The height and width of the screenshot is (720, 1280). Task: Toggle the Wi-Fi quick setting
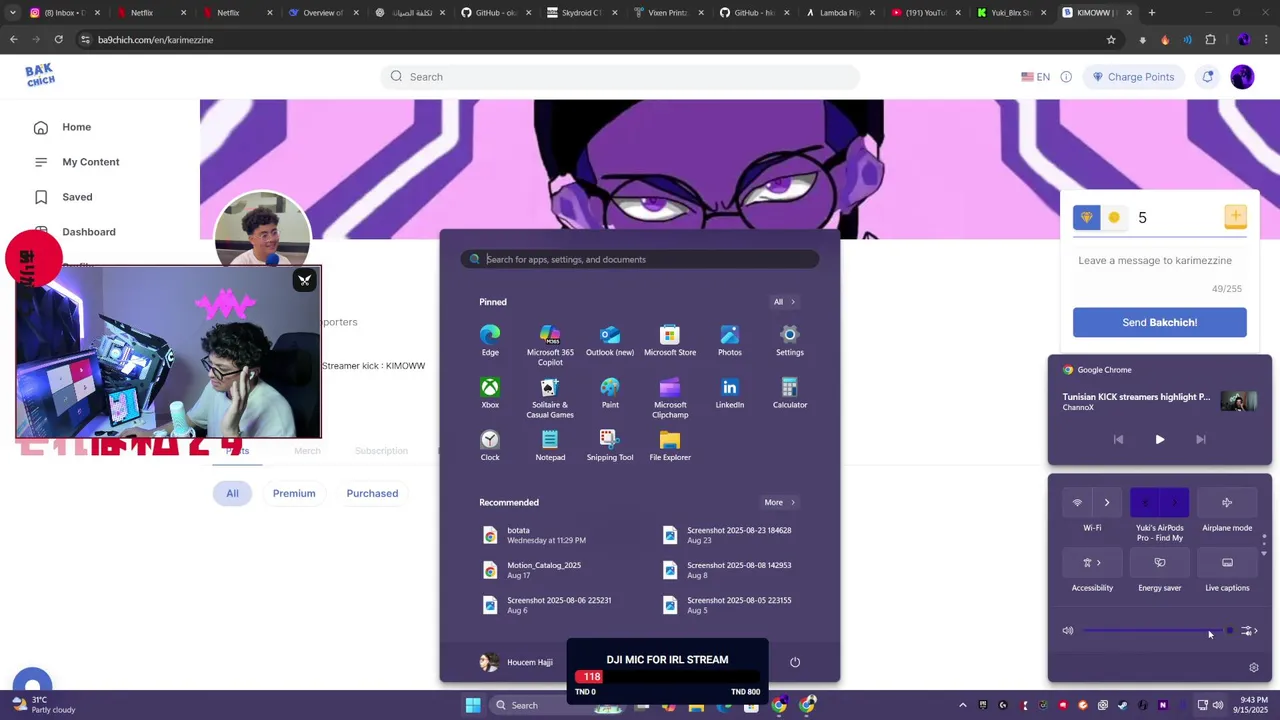tap(1077, 502)
